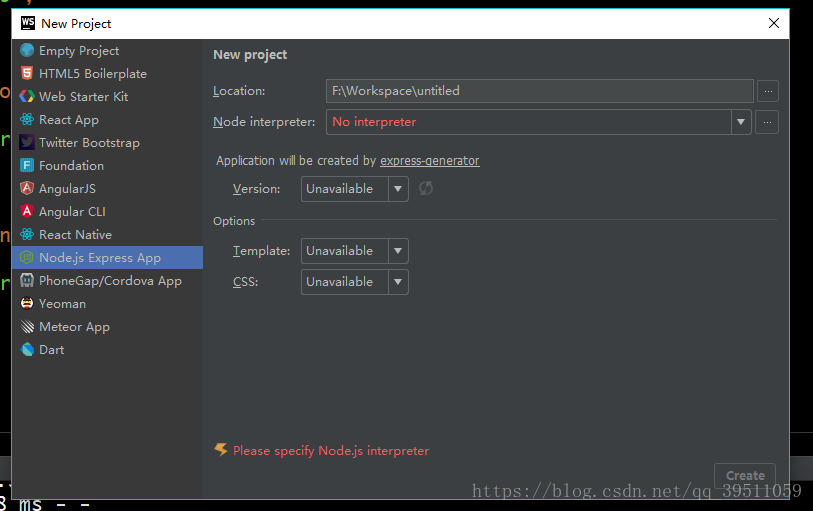
Task: Open the Version dropdown
Action: pos(355,189)
